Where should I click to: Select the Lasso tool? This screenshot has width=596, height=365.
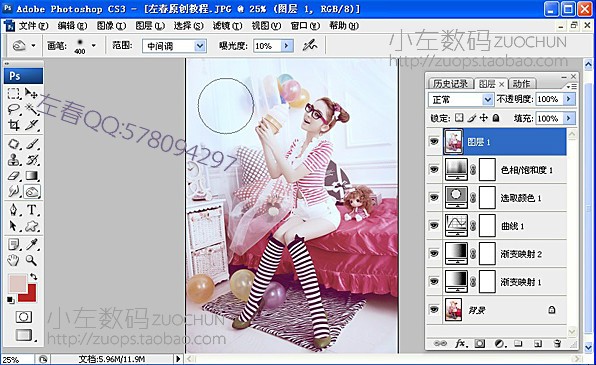[x=14, y=110]
